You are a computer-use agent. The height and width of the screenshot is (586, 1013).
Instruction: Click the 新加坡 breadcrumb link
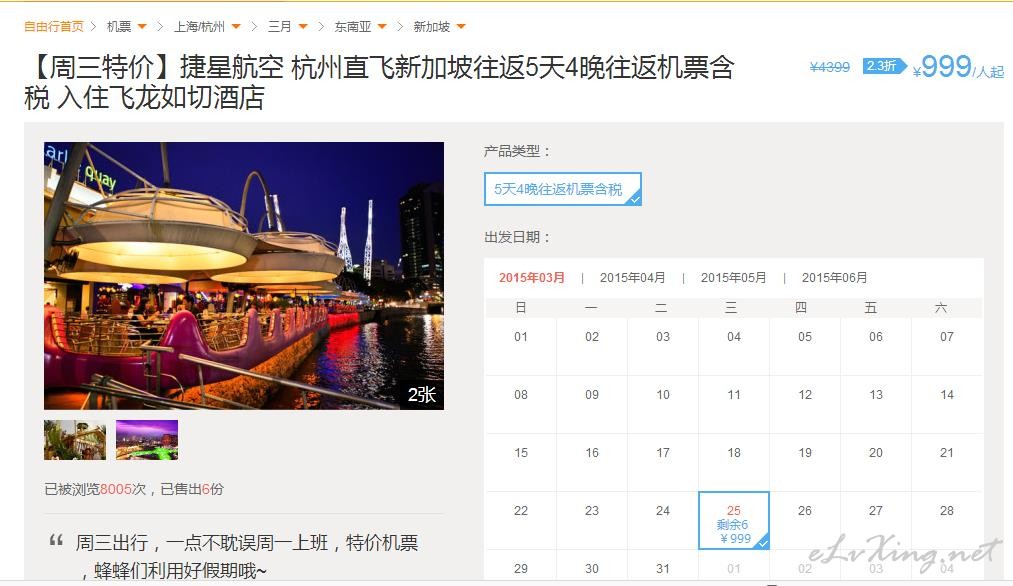click(432, 26)
